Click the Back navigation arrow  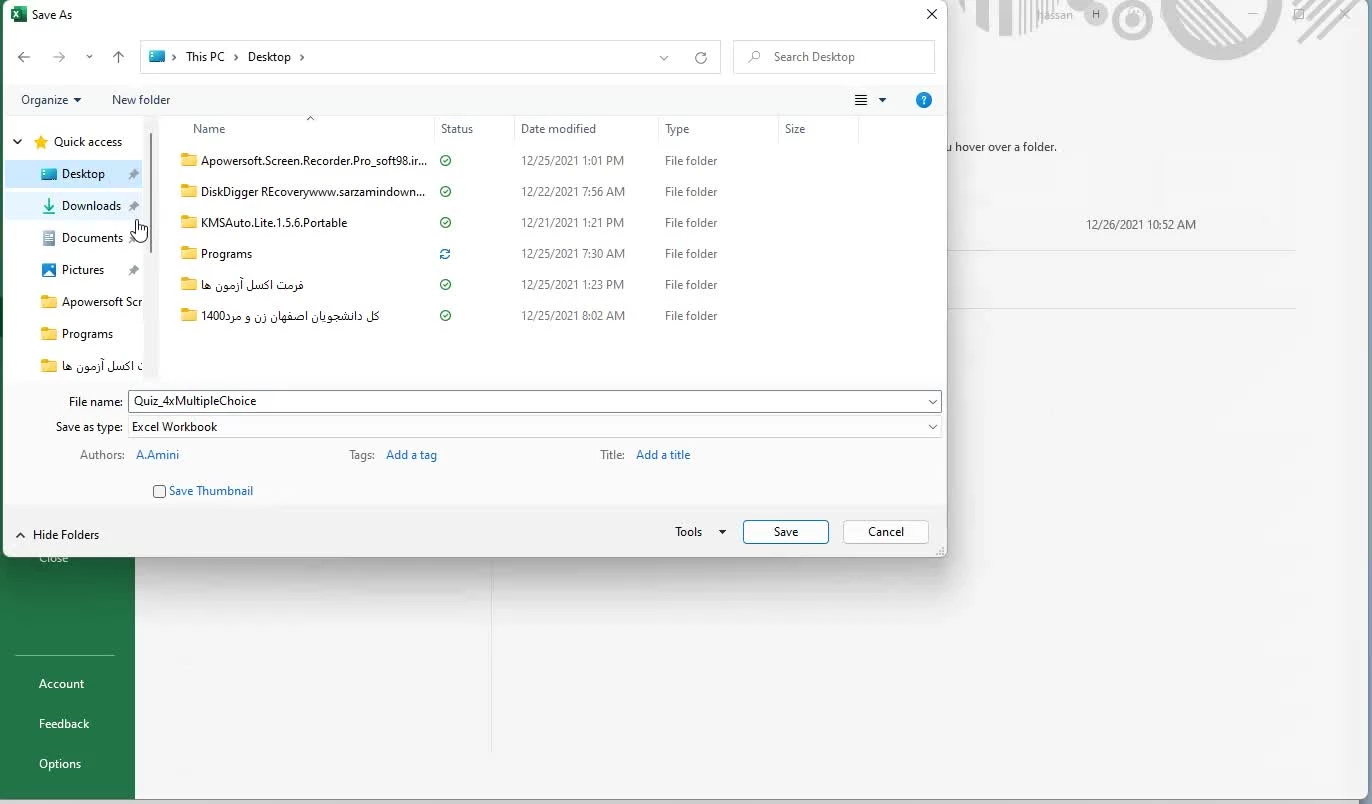tap(24, 57)
